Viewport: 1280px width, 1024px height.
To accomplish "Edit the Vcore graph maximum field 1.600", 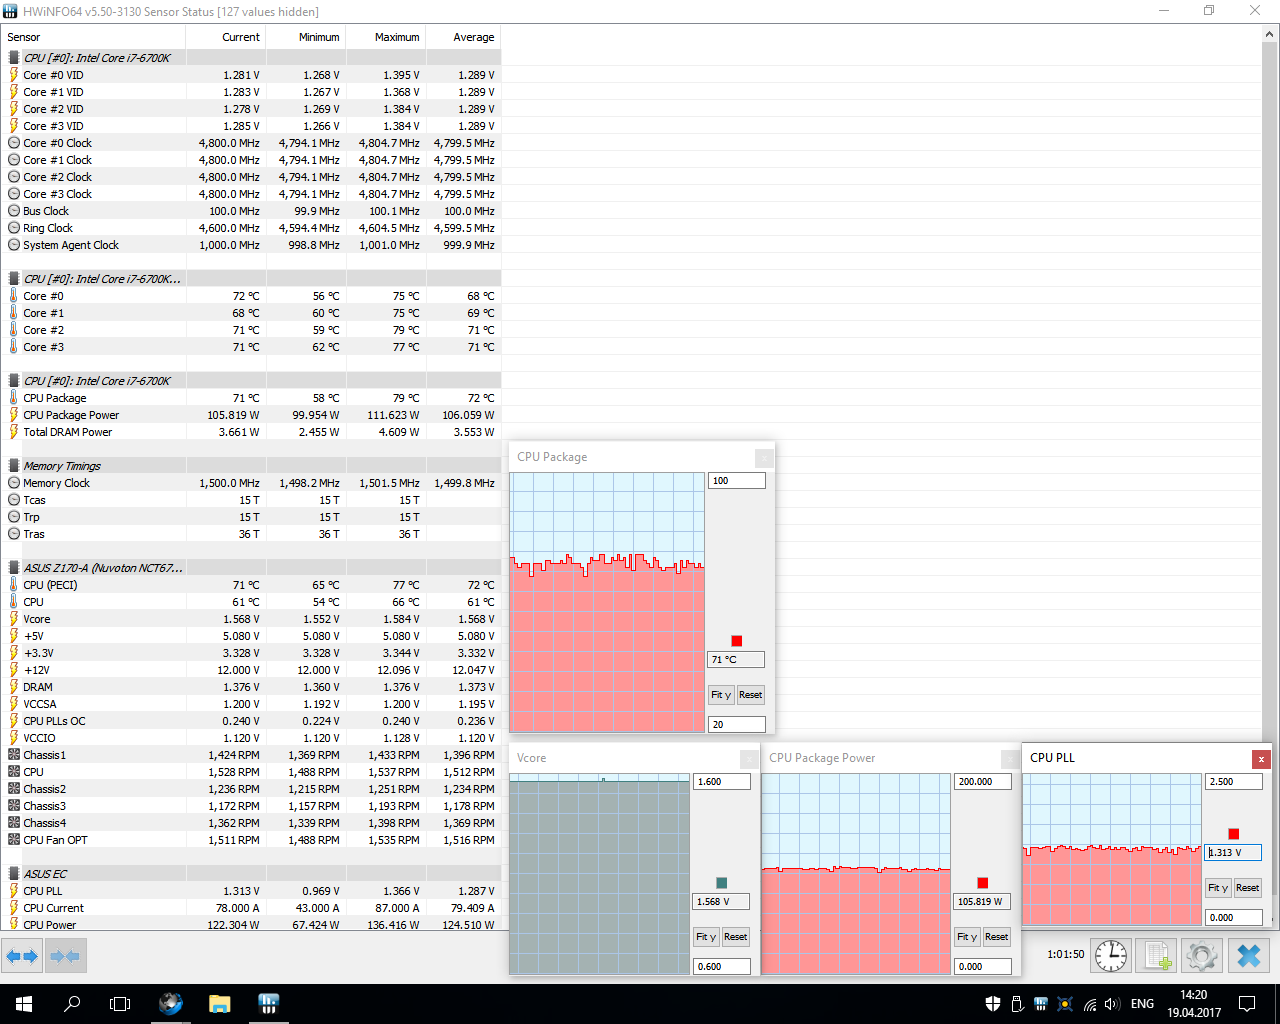I will click(x=722, y=782).
